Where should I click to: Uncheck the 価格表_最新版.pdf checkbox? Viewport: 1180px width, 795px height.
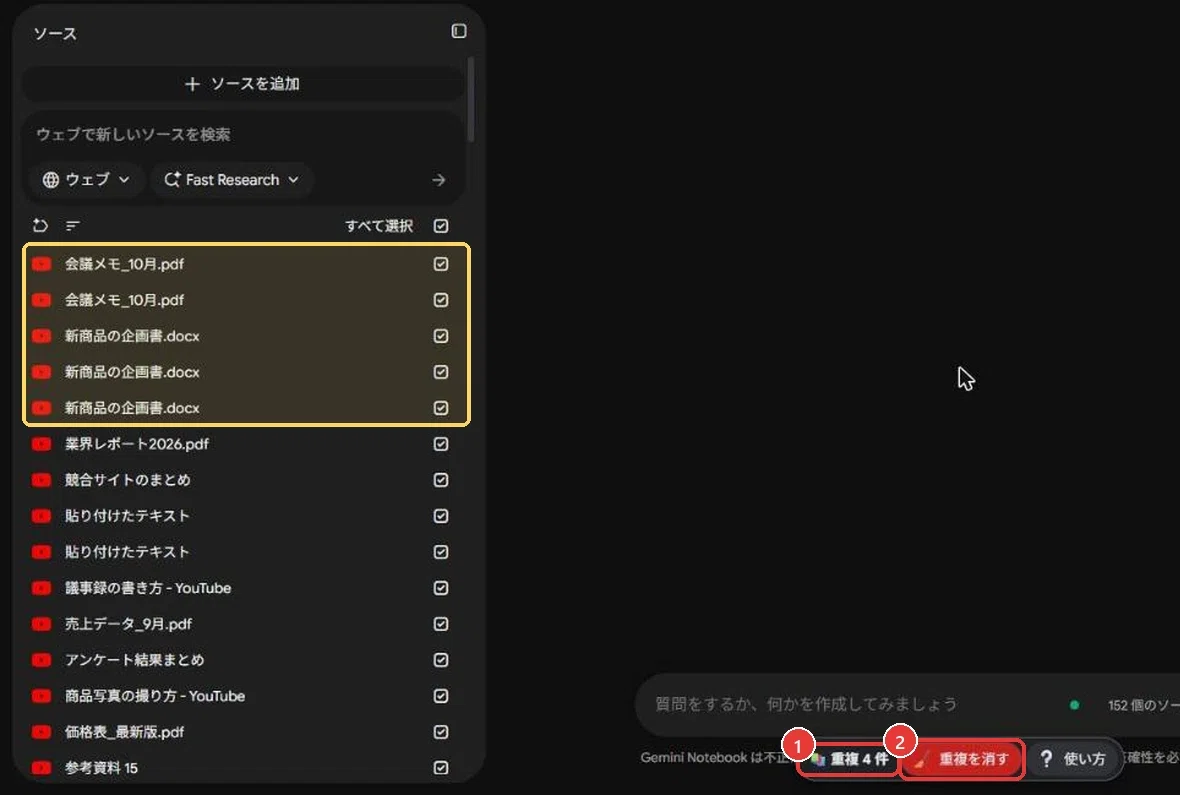coord(441,732)
